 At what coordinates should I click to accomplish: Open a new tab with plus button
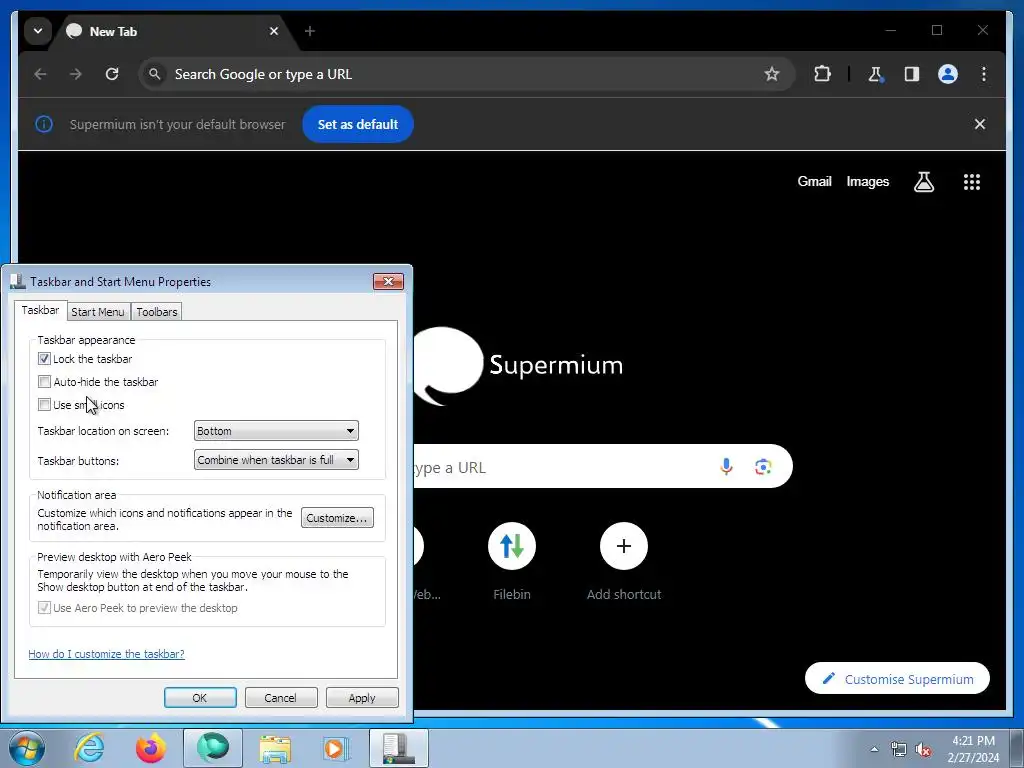click(310, 31)
